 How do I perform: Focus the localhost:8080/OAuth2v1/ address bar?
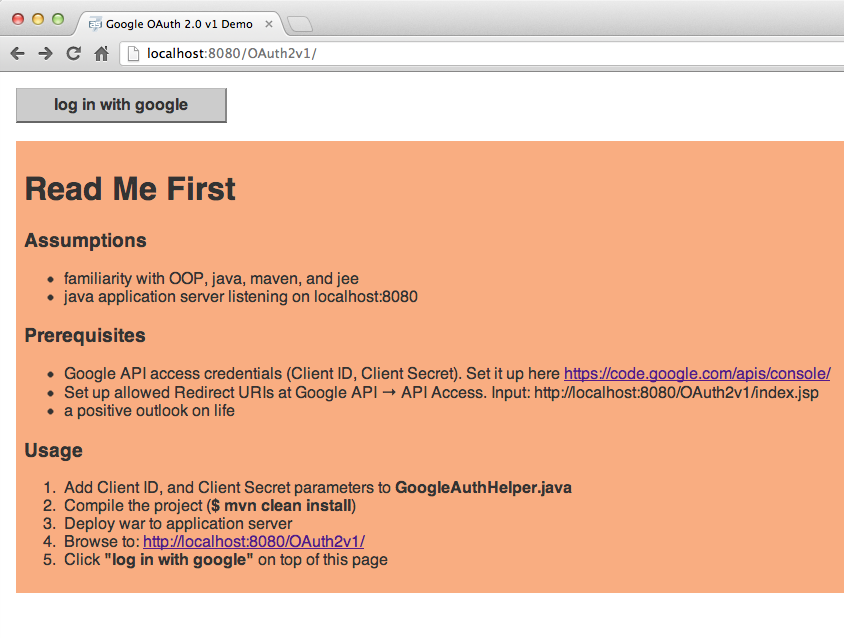484,53
